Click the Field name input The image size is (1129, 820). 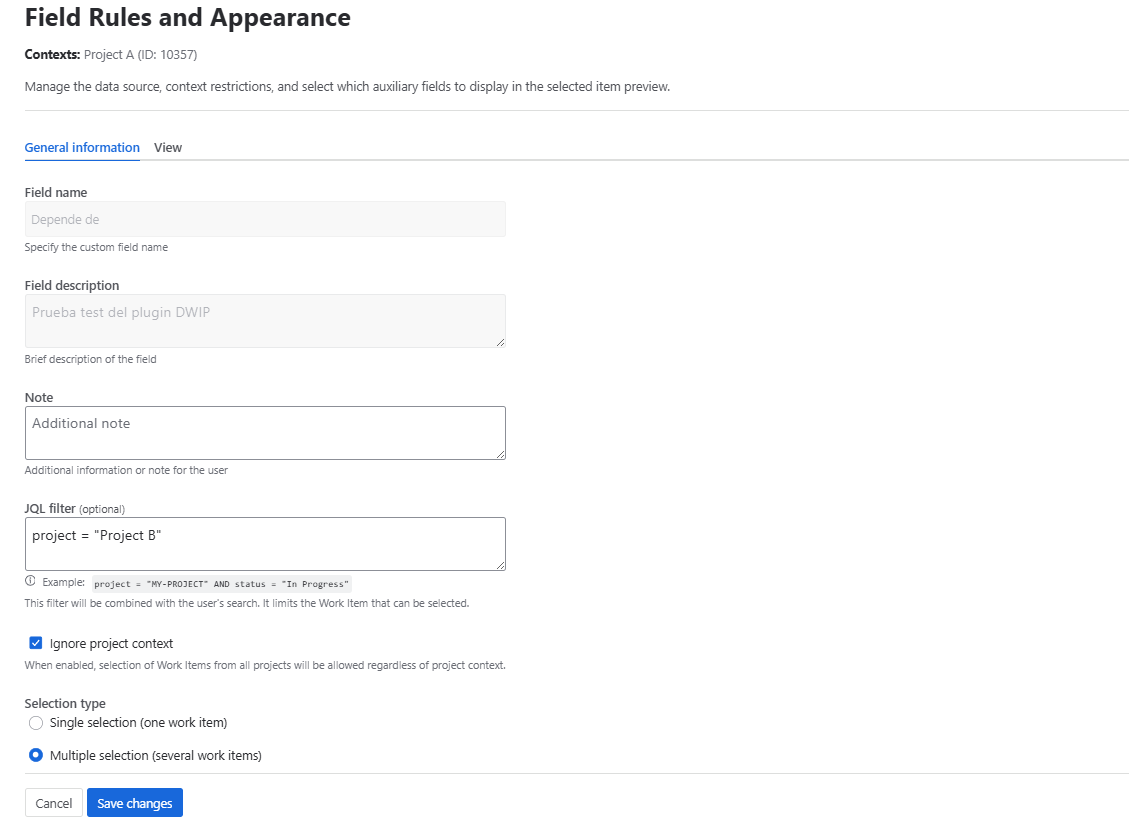(x=265, y=219)
